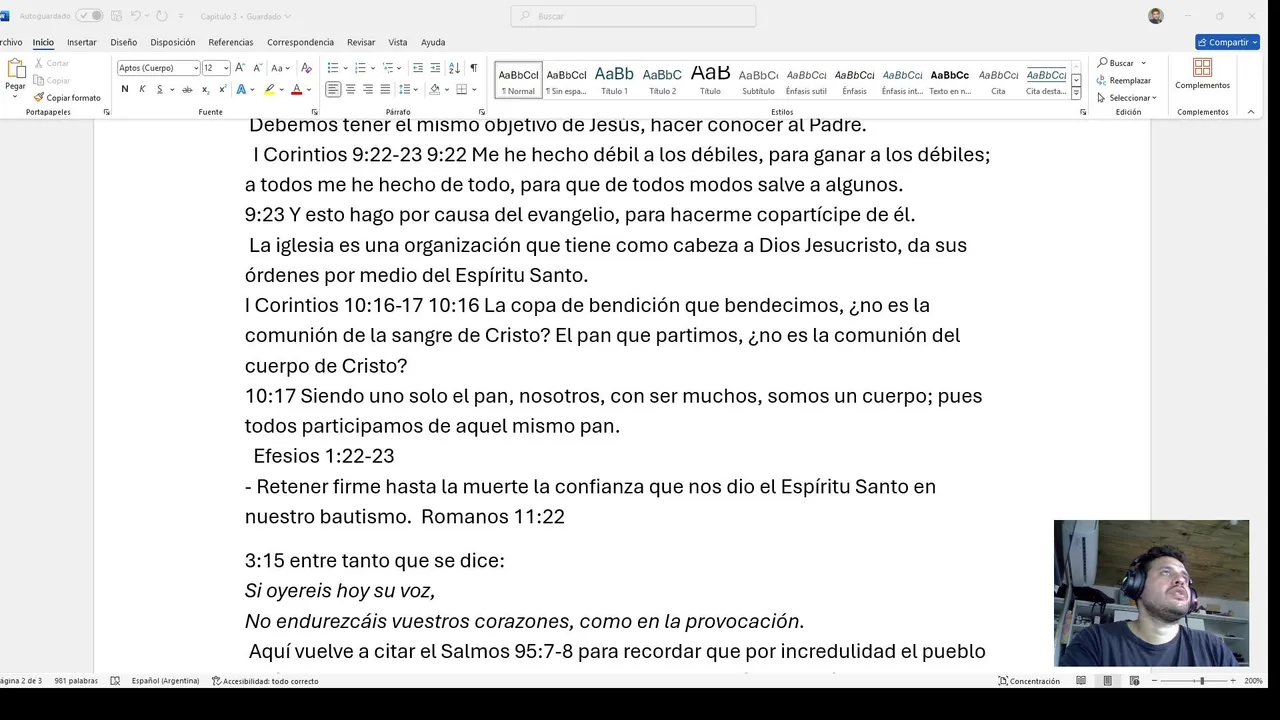
Task: Select the Print Layout view icon
Action: 1107,681
